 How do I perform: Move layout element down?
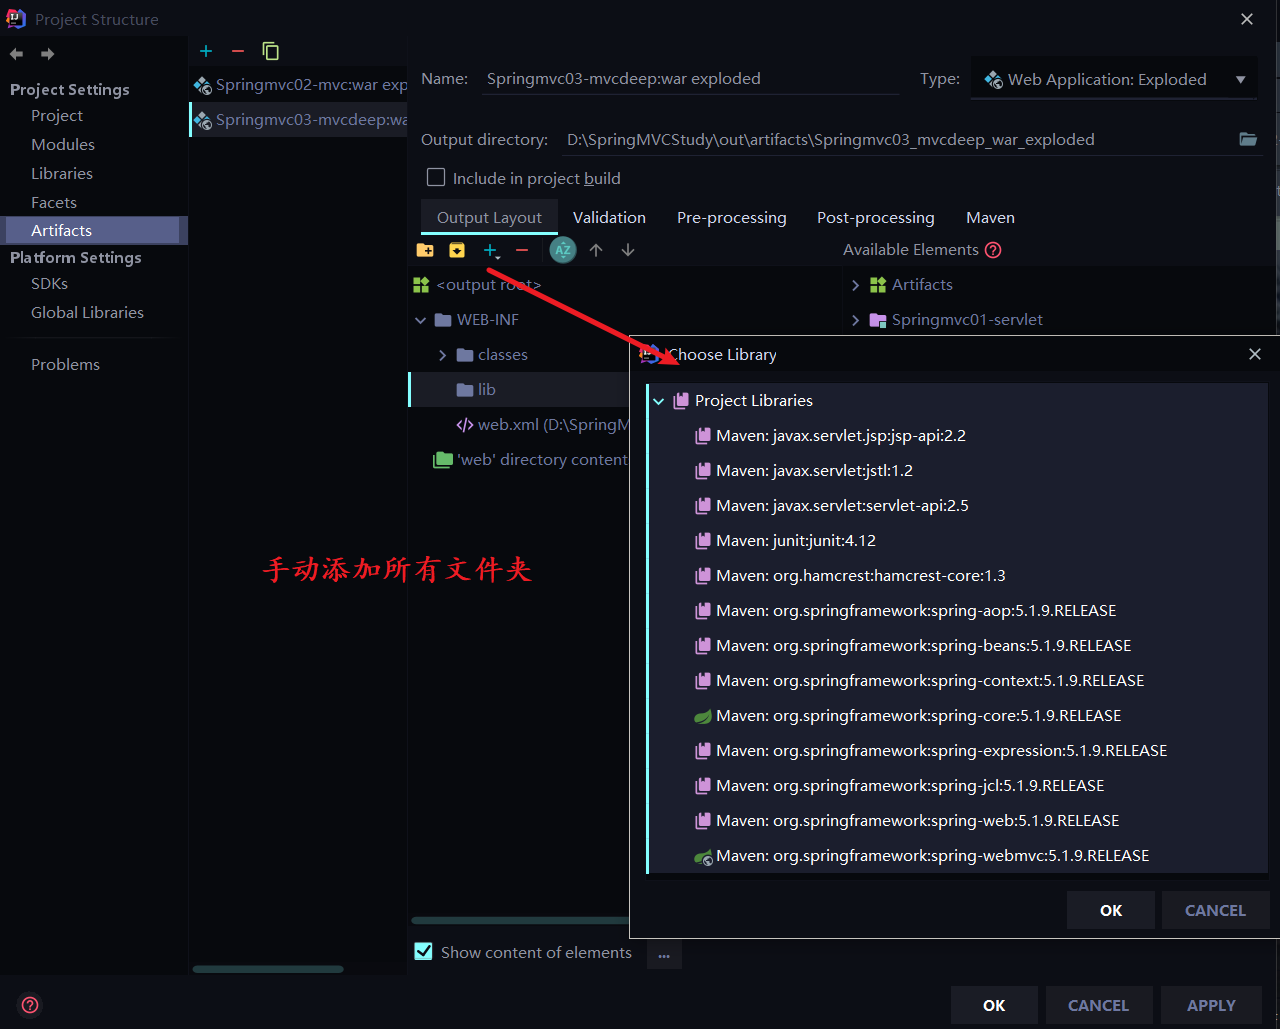[x=628, y=250]
